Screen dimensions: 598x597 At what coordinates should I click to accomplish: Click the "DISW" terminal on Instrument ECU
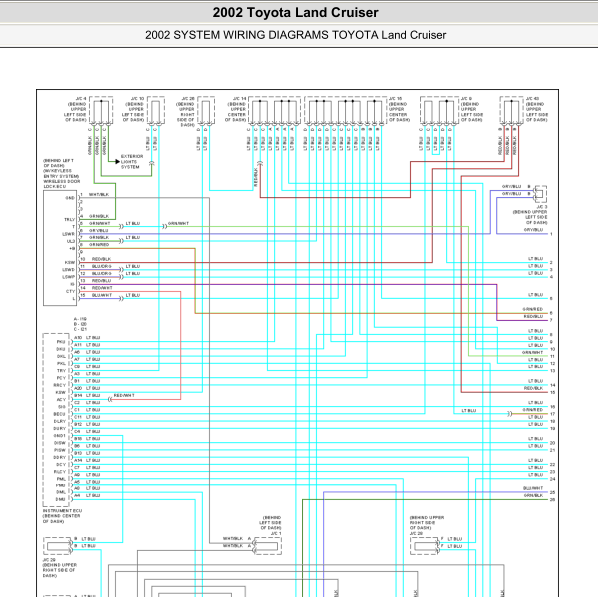click(x=60, y=443)
